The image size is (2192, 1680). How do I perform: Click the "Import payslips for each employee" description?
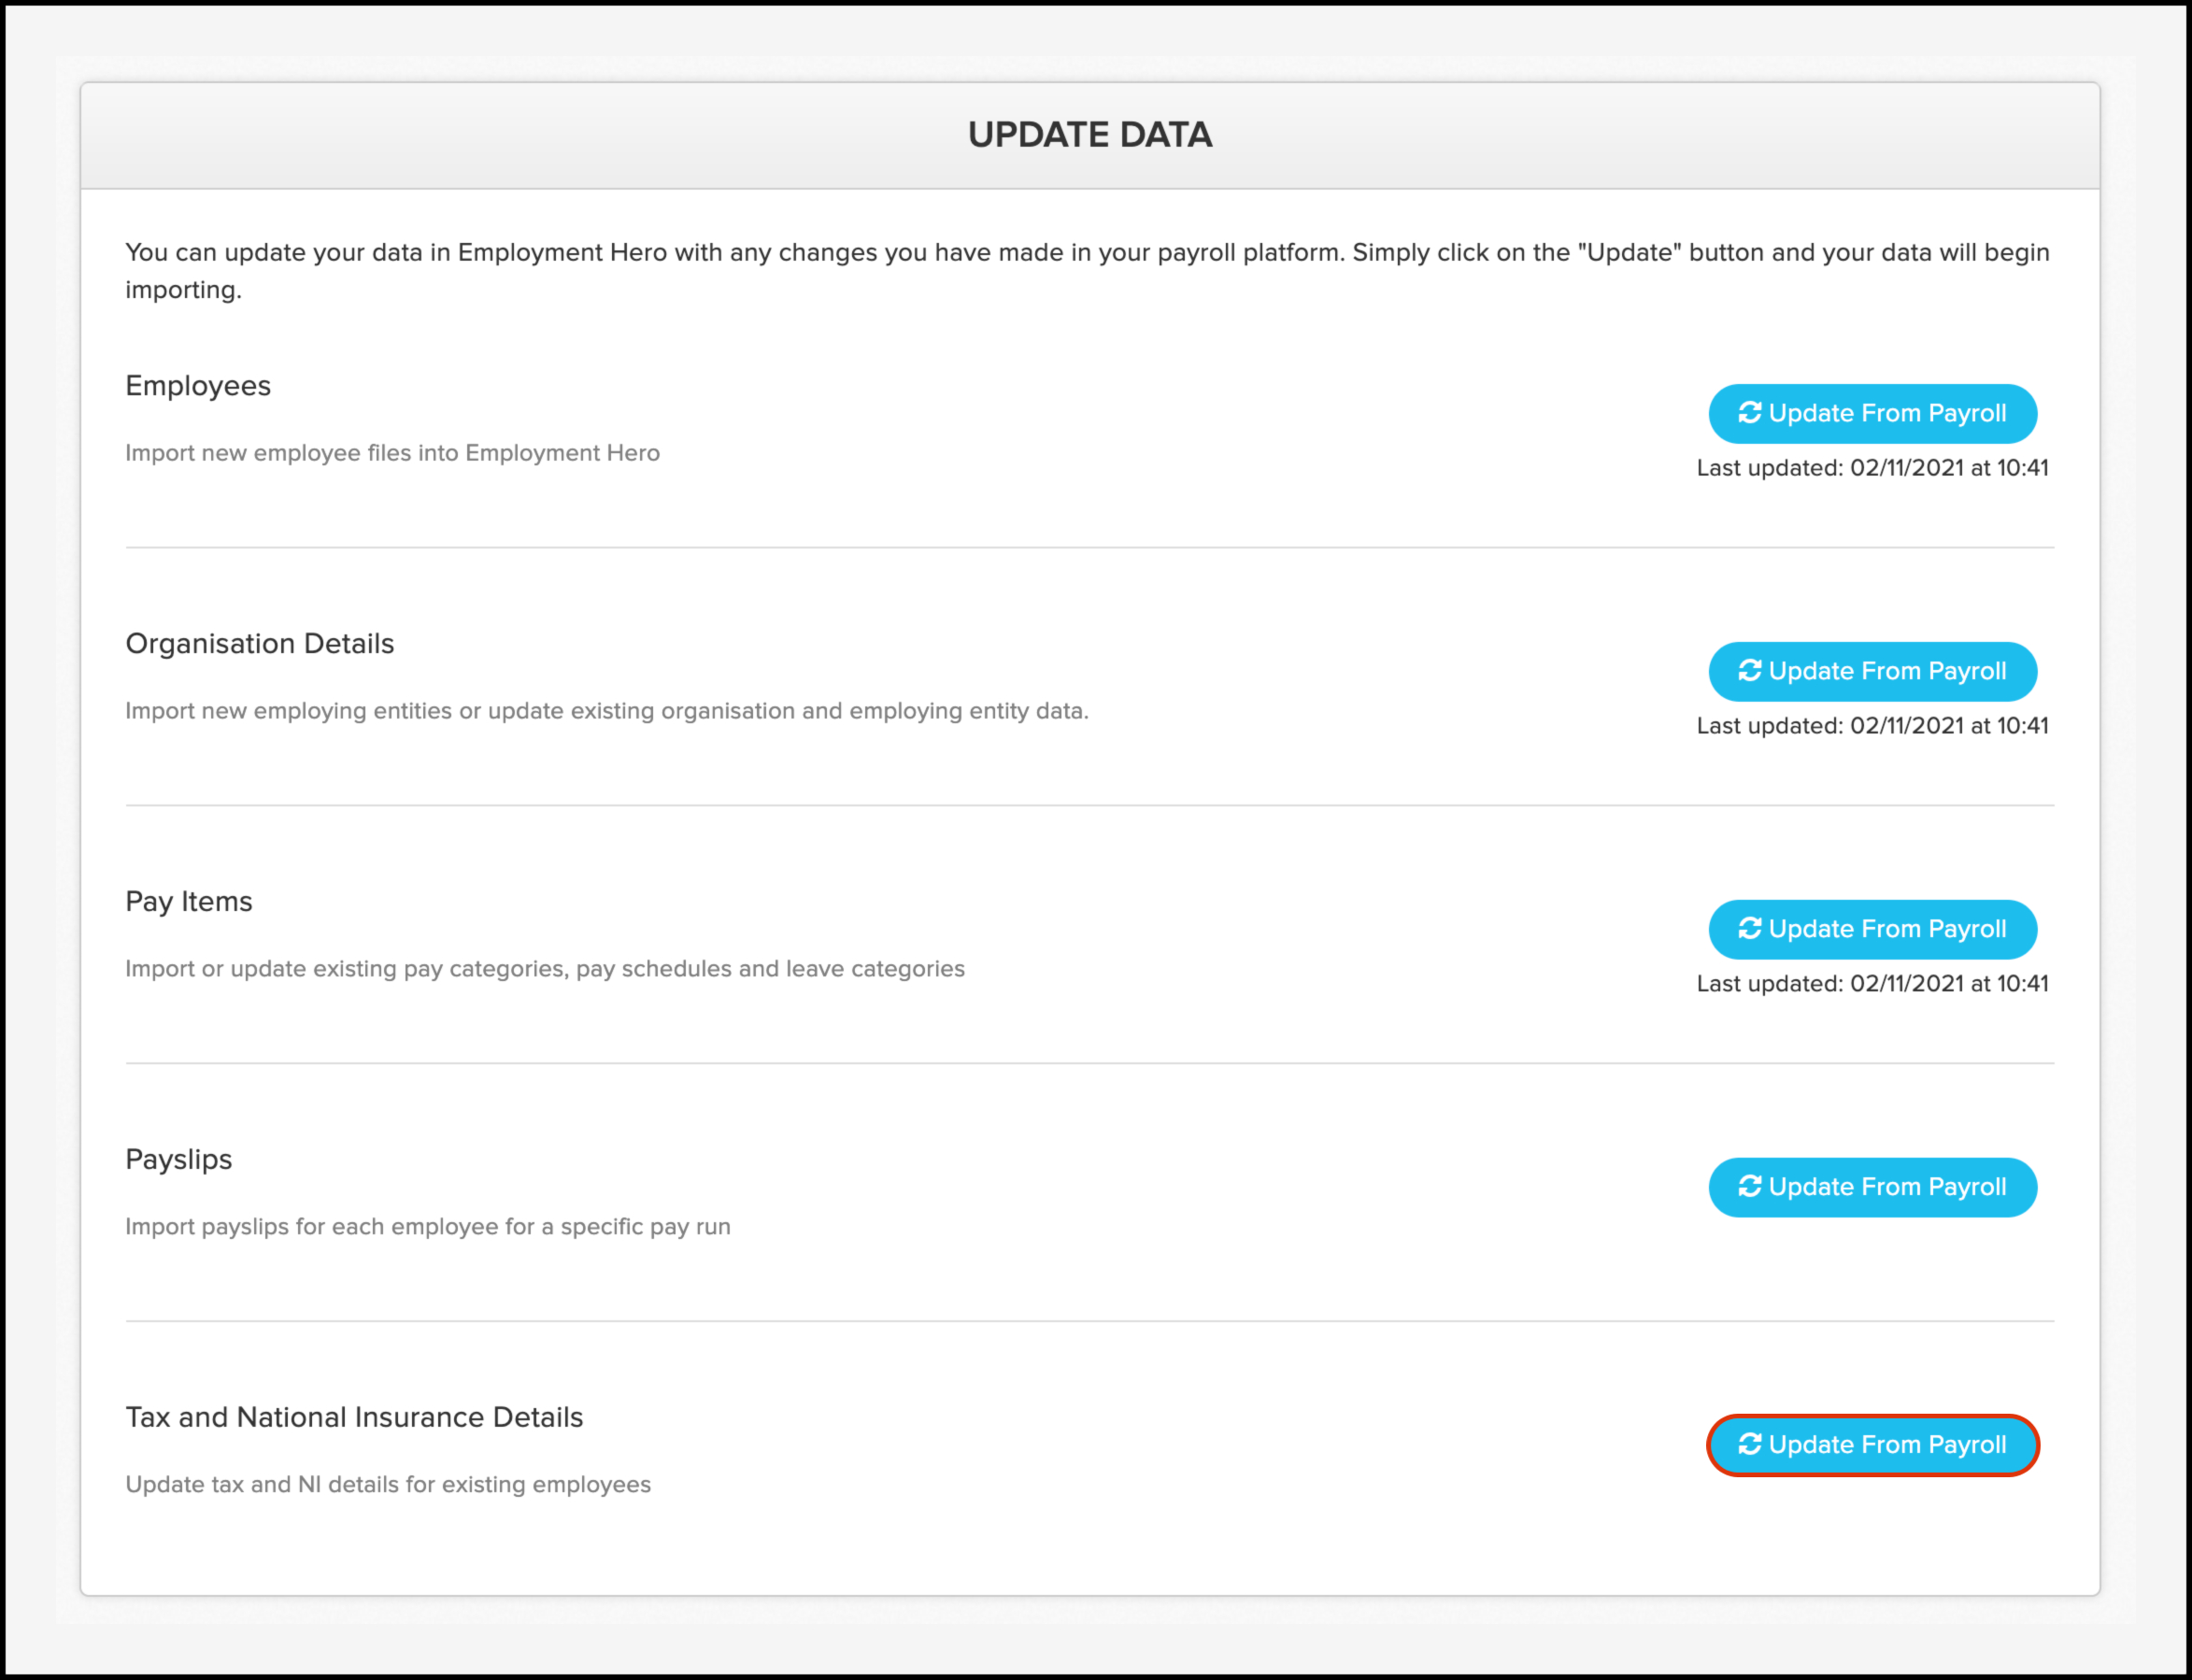coord(428,1227)
